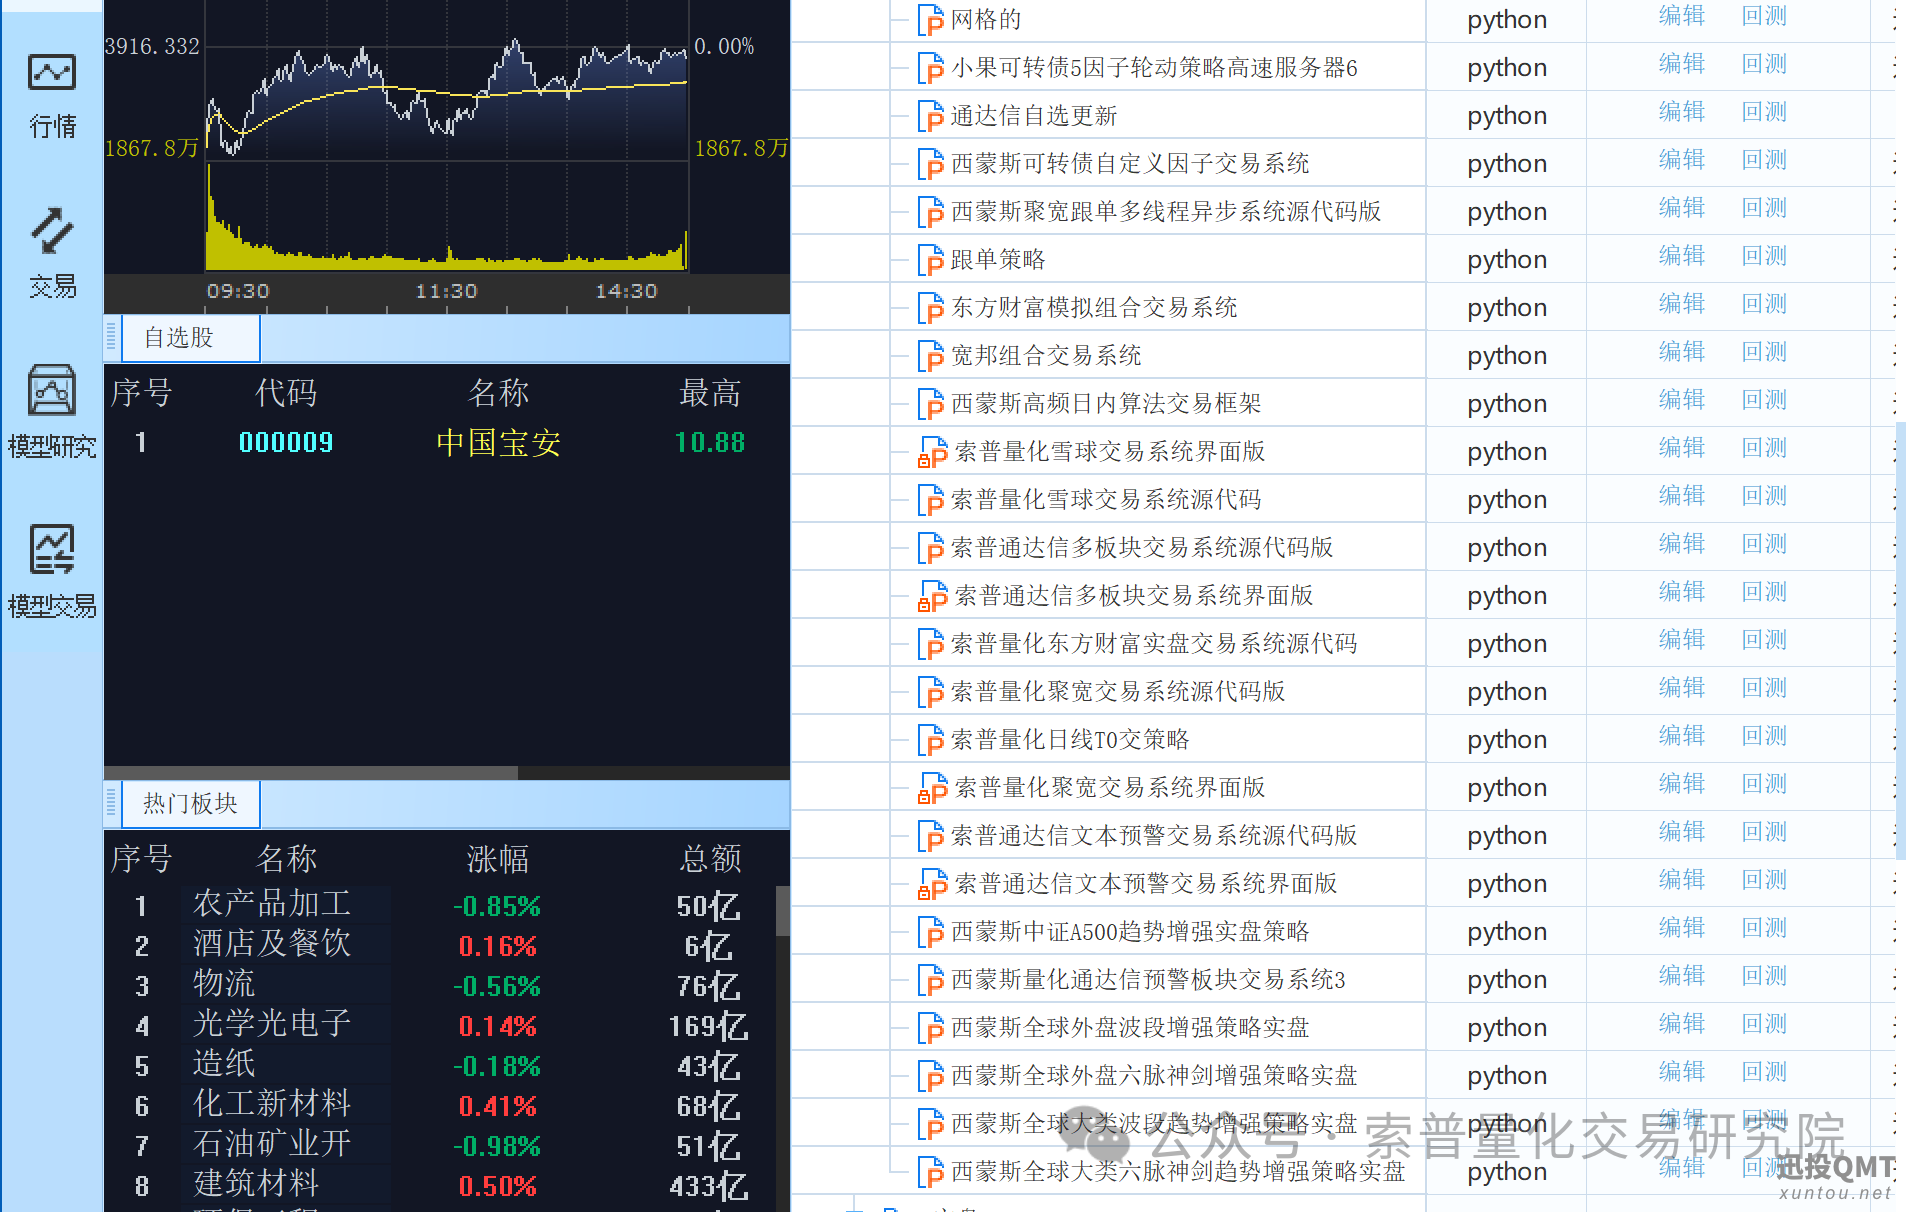The width and height of the screenshot is (1906, 1212).
Task: Click the python file icon beside 通达信自选更新
Action: tap(930, 116)
